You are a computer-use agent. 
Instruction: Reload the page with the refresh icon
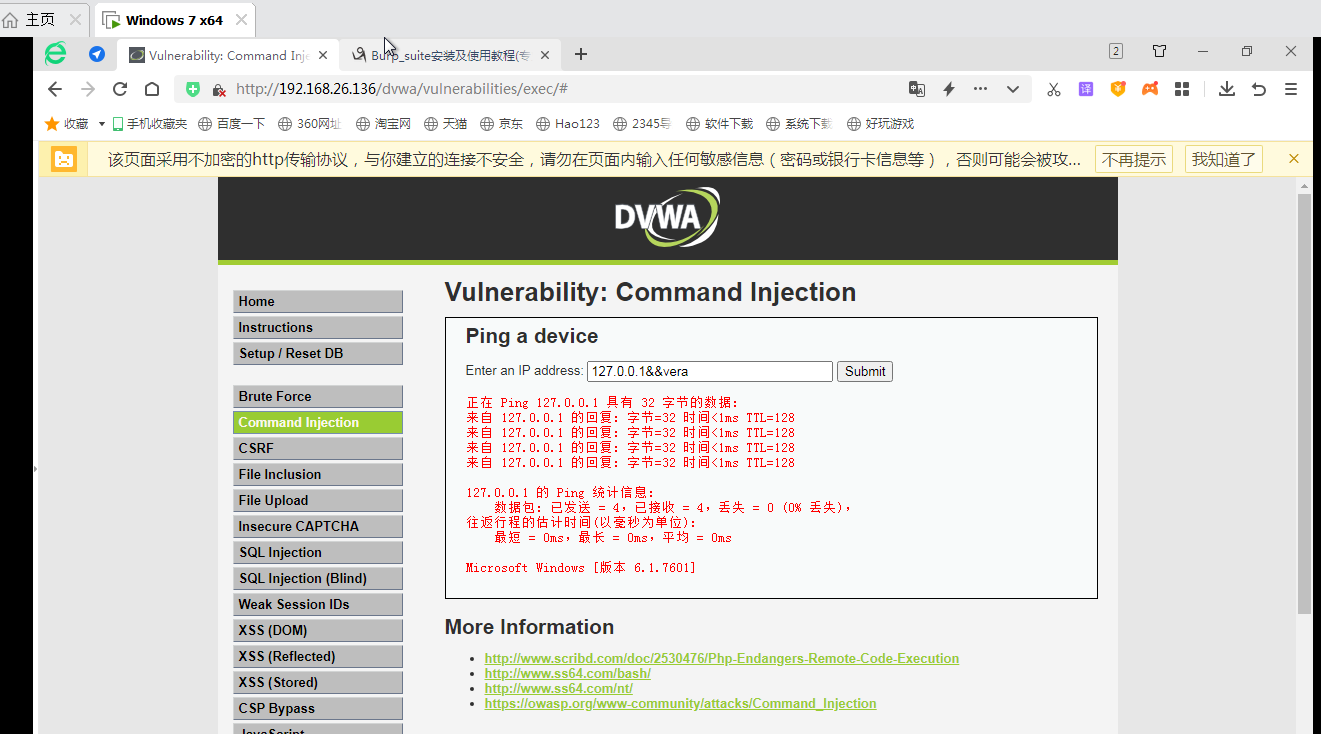(x=120, y=89)
